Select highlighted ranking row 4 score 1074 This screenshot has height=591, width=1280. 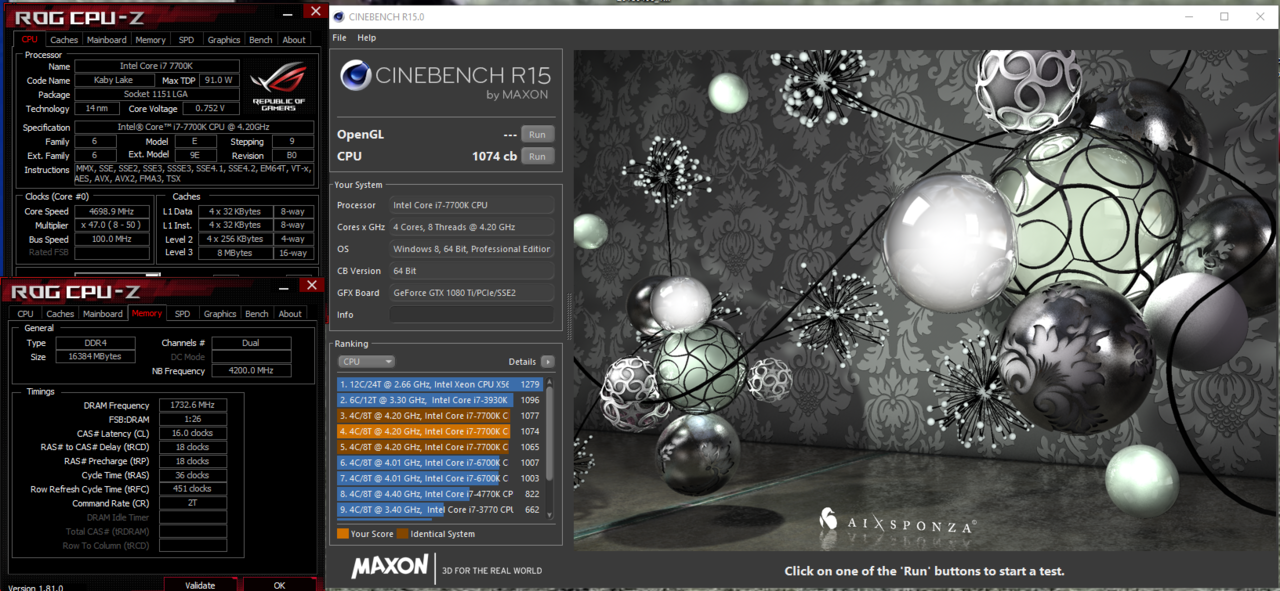440,431
